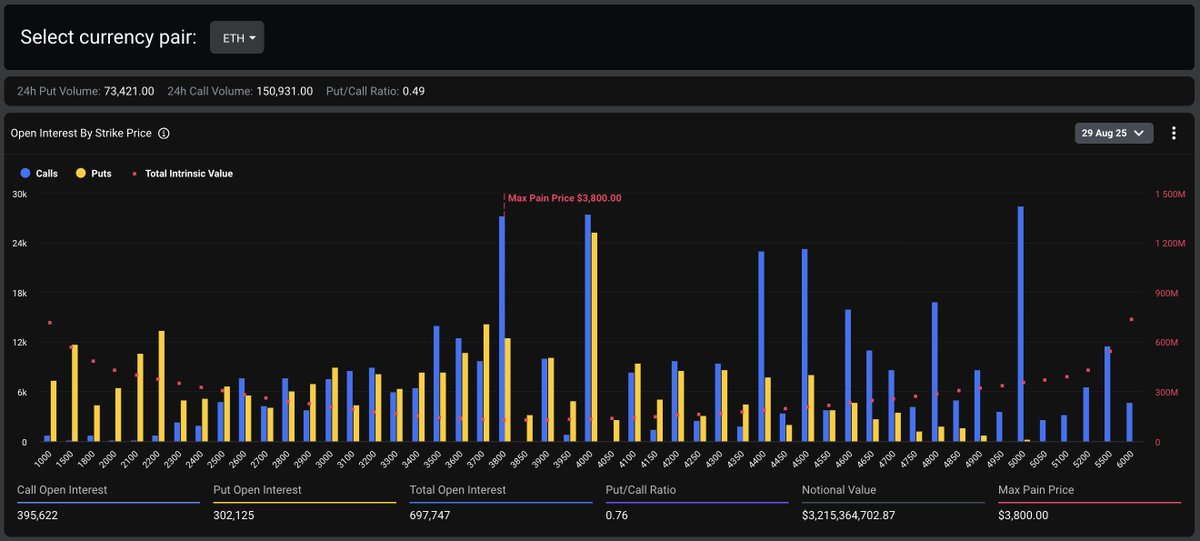
Task: Click the 4500 strike label on x-axis
Action: (x=800, y=457)
